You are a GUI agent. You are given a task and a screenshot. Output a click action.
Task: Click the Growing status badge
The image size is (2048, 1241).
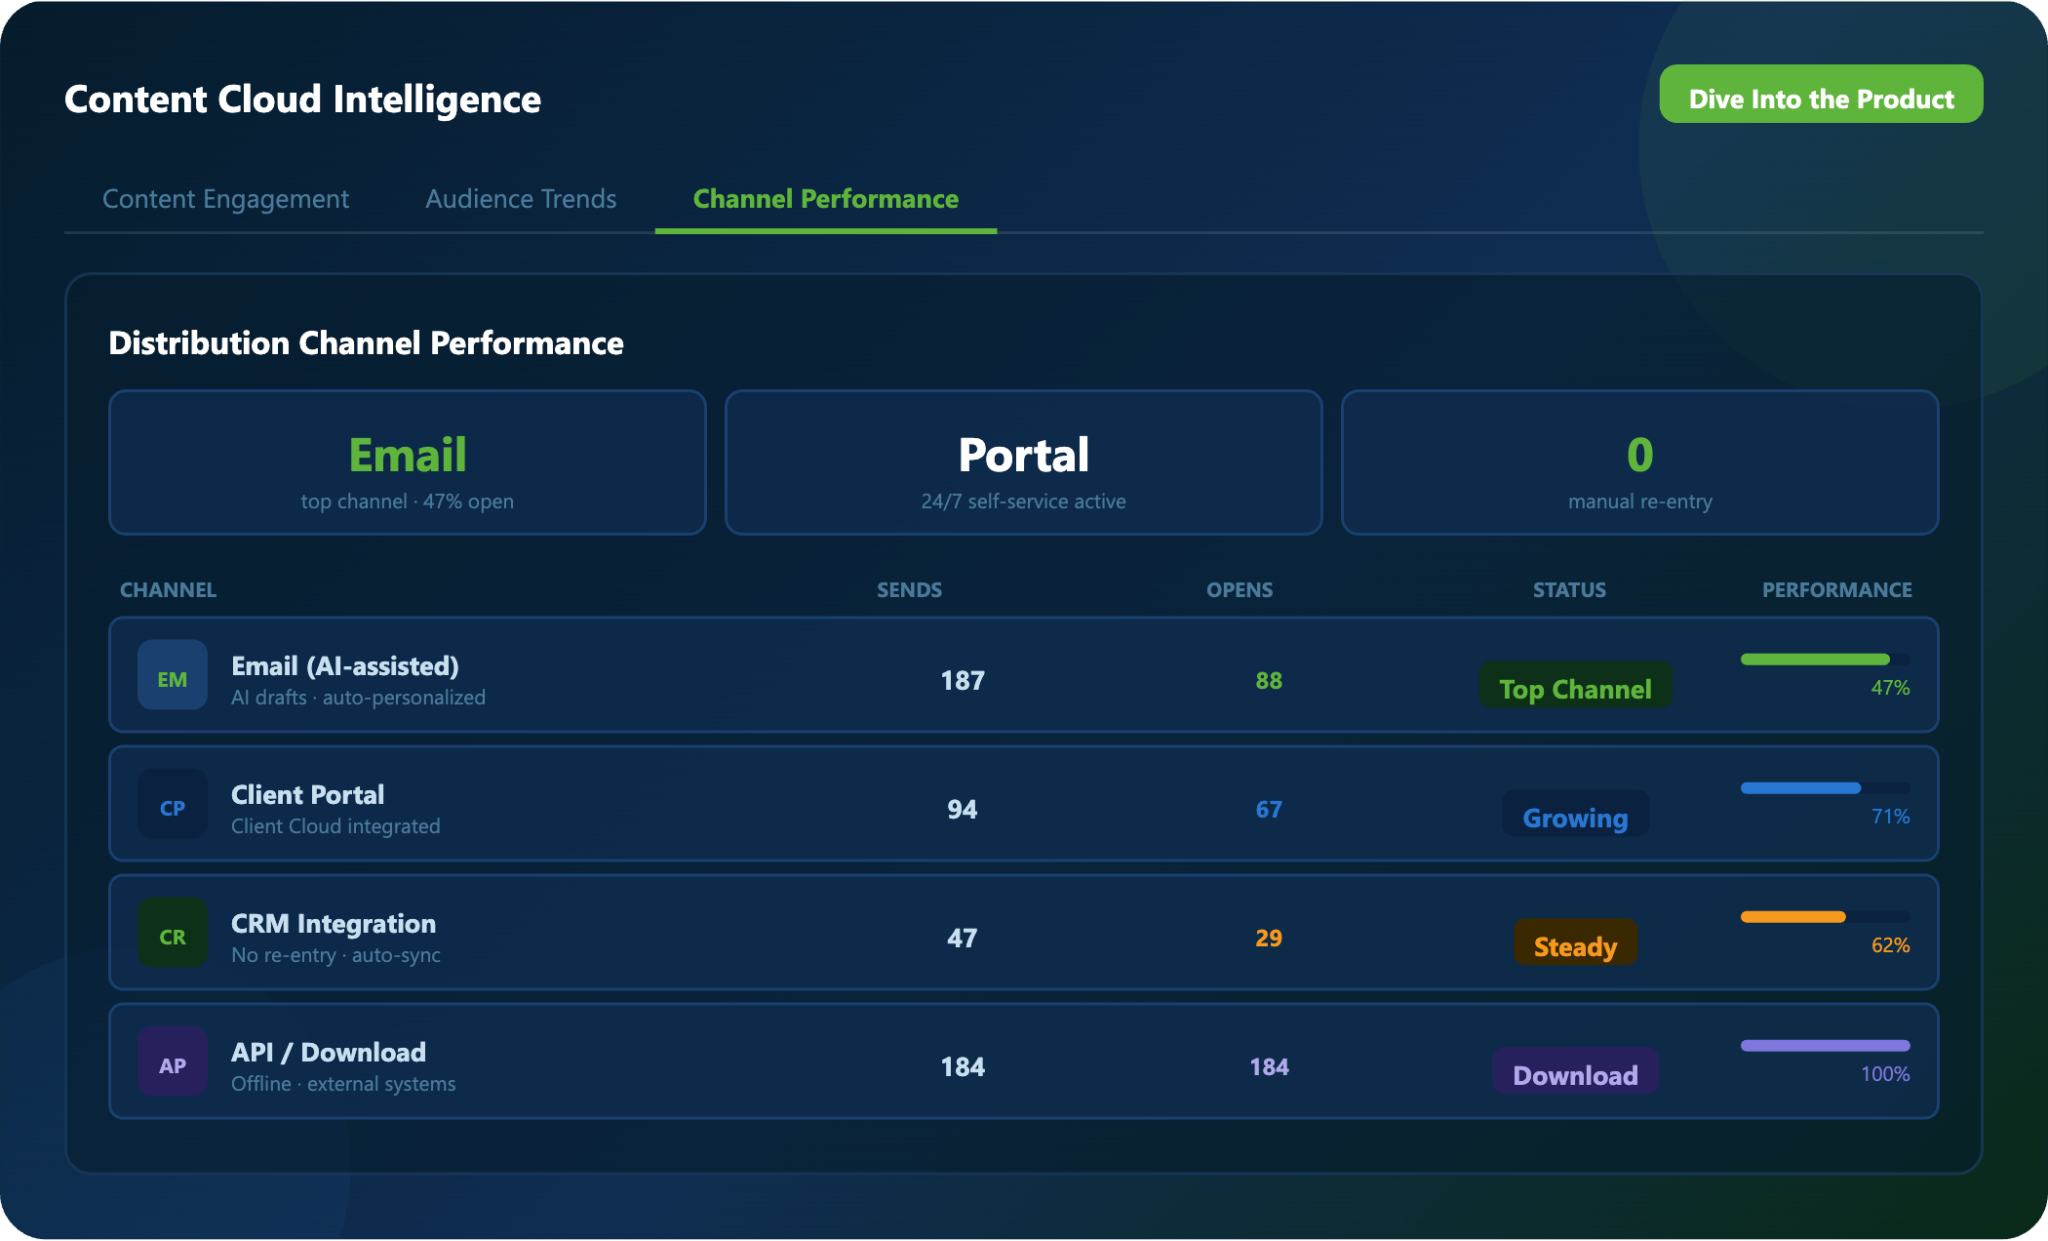(x=1574, y=815)
